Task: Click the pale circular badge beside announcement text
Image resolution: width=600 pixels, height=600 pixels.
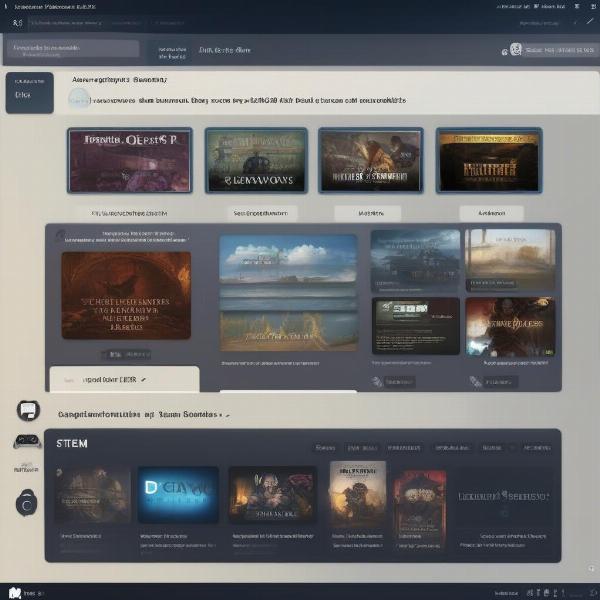Action: pos(79,99)
